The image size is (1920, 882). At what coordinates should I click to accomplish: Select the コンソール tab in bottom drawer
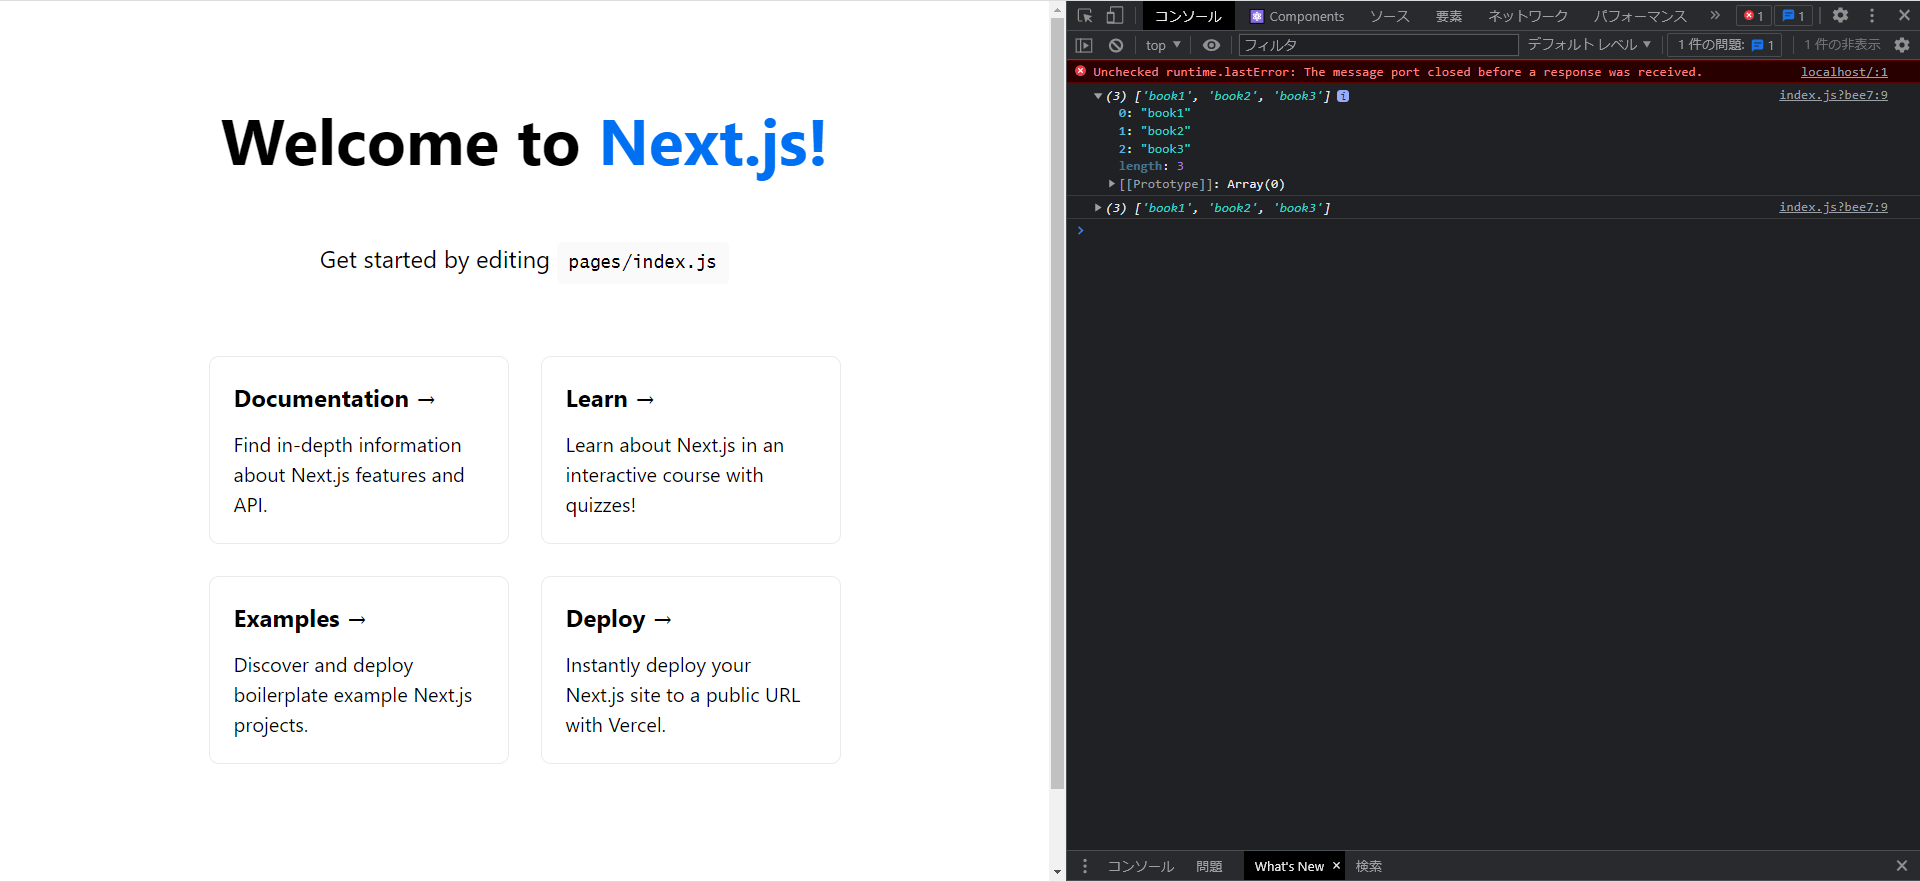pos(1141,866)
